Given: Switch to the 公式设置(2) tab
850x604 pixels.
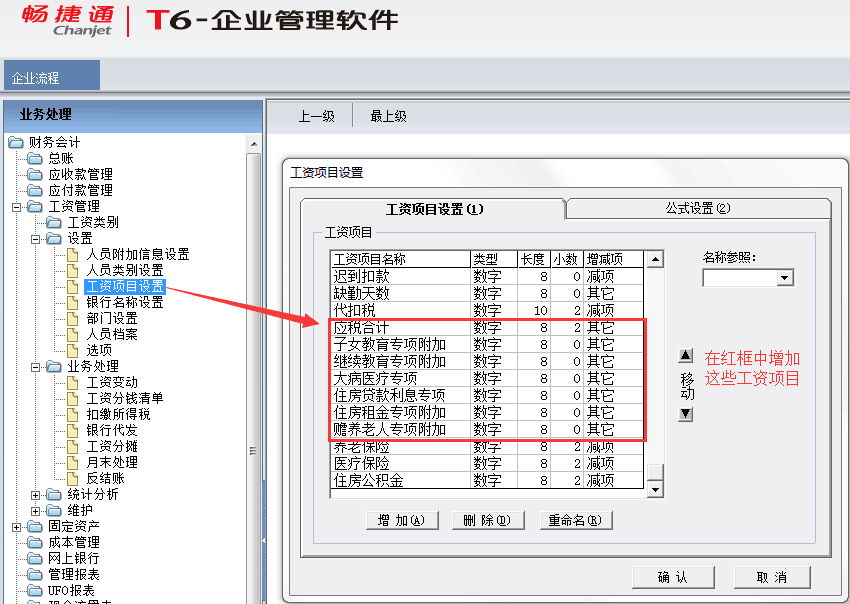Looking at the screenshot, I should tap(698, 209).
